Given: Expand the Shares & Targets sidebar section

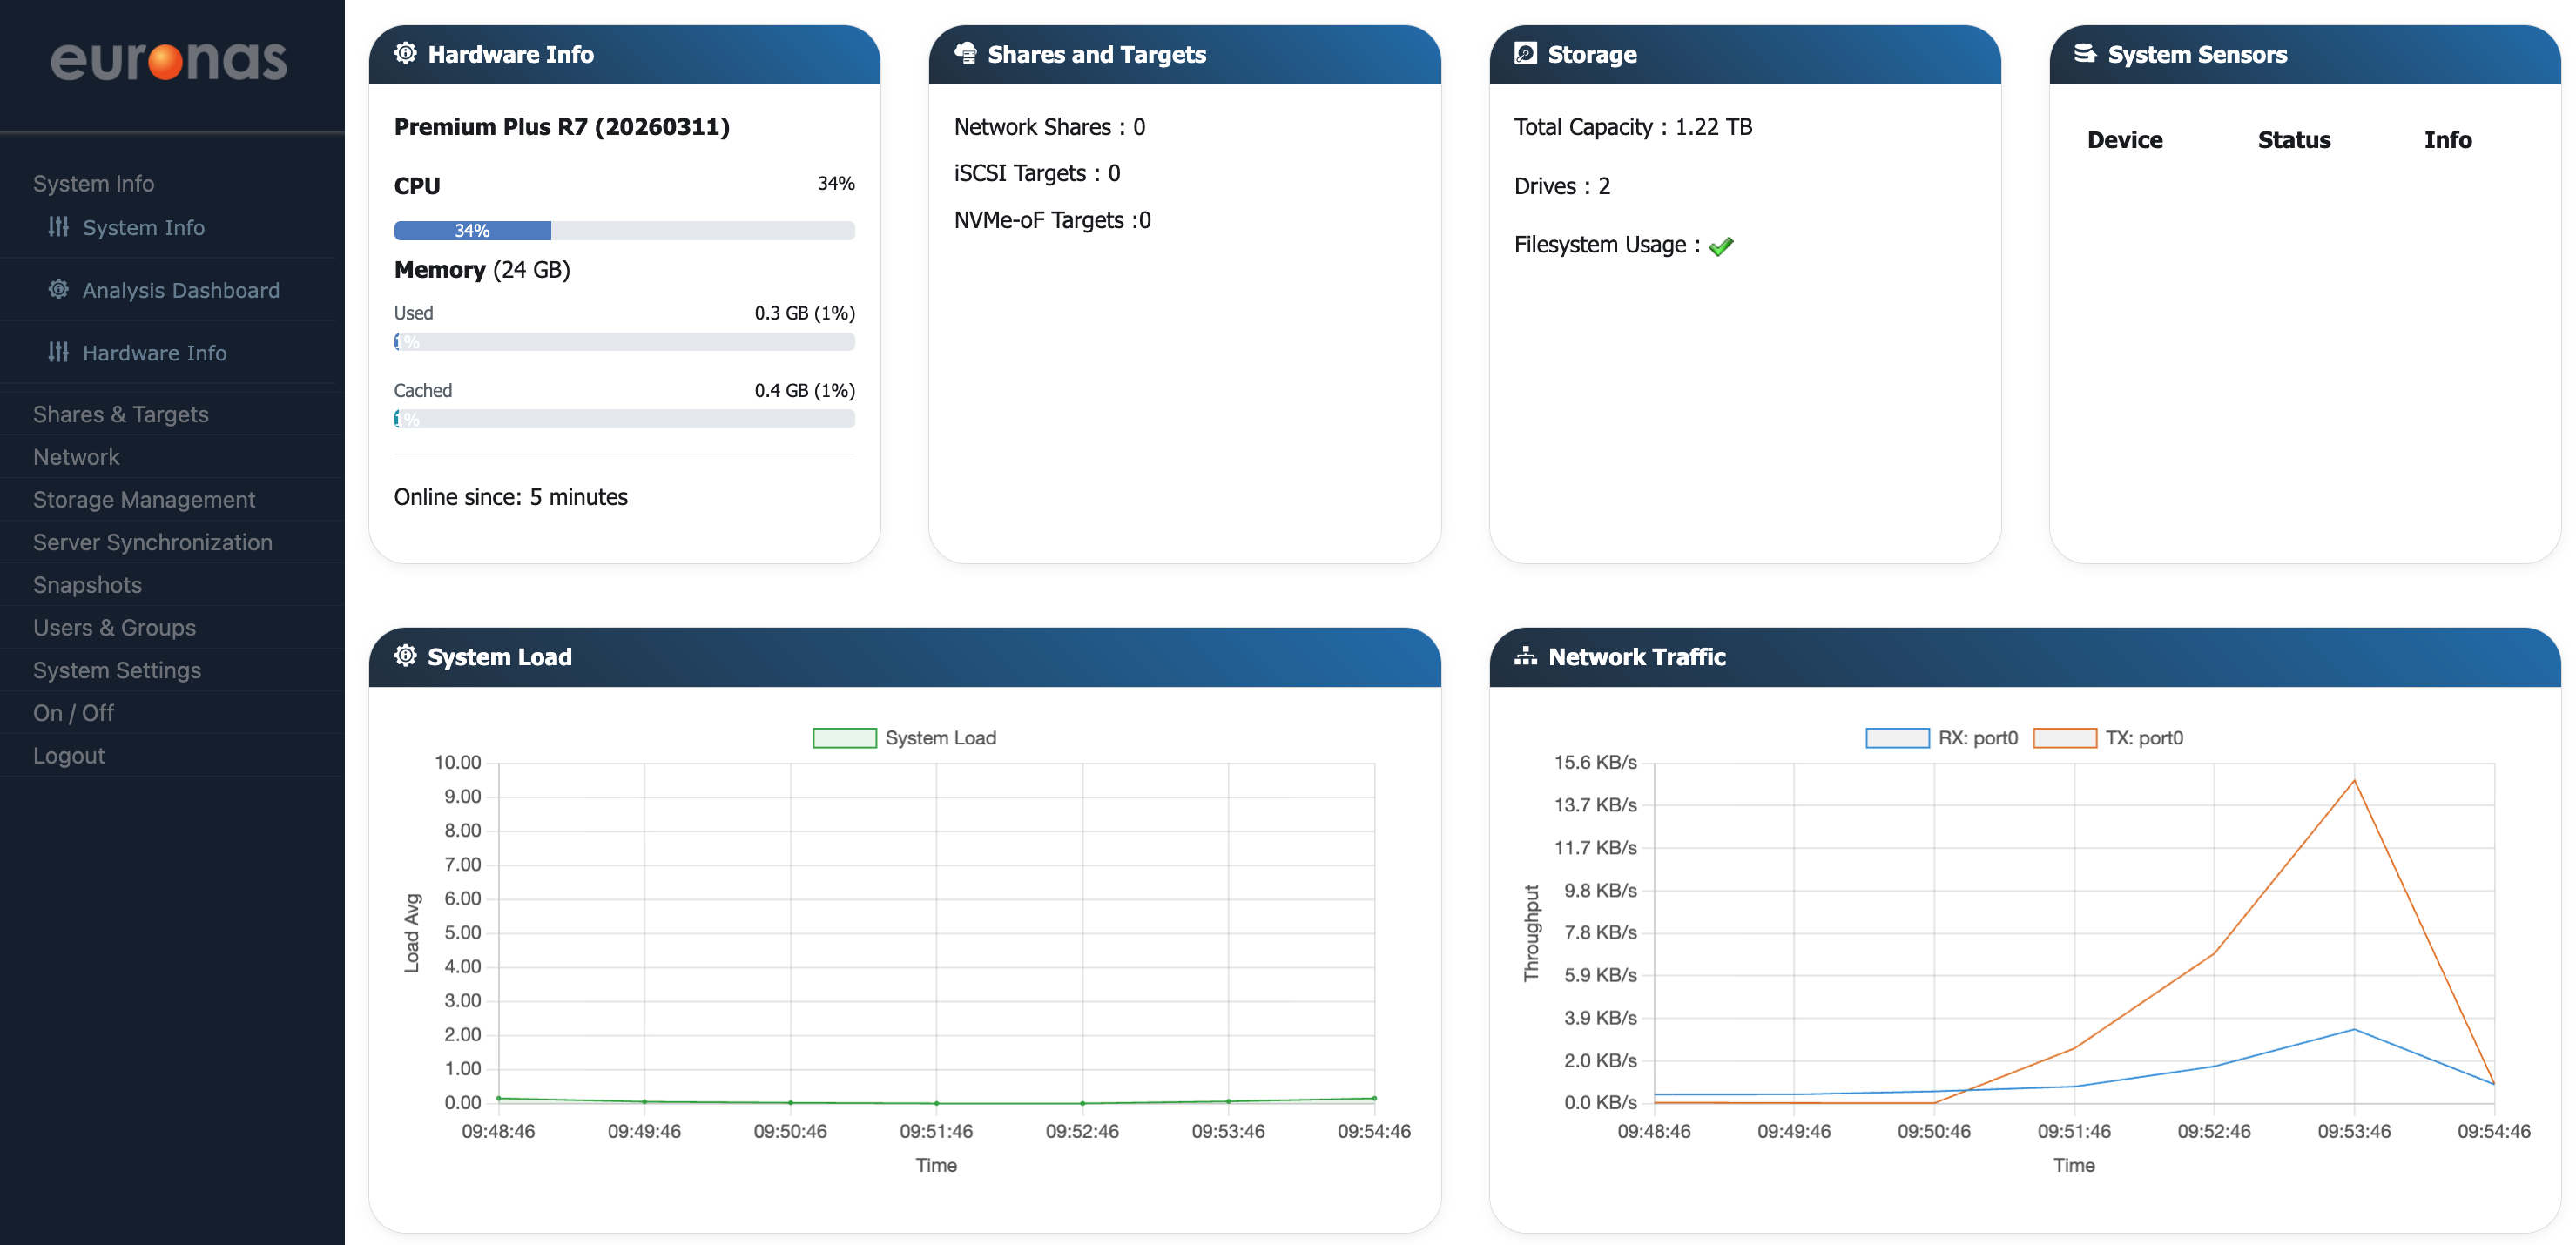Looking at the screenshot, I should pyautogui.click(x=120, y=414).
